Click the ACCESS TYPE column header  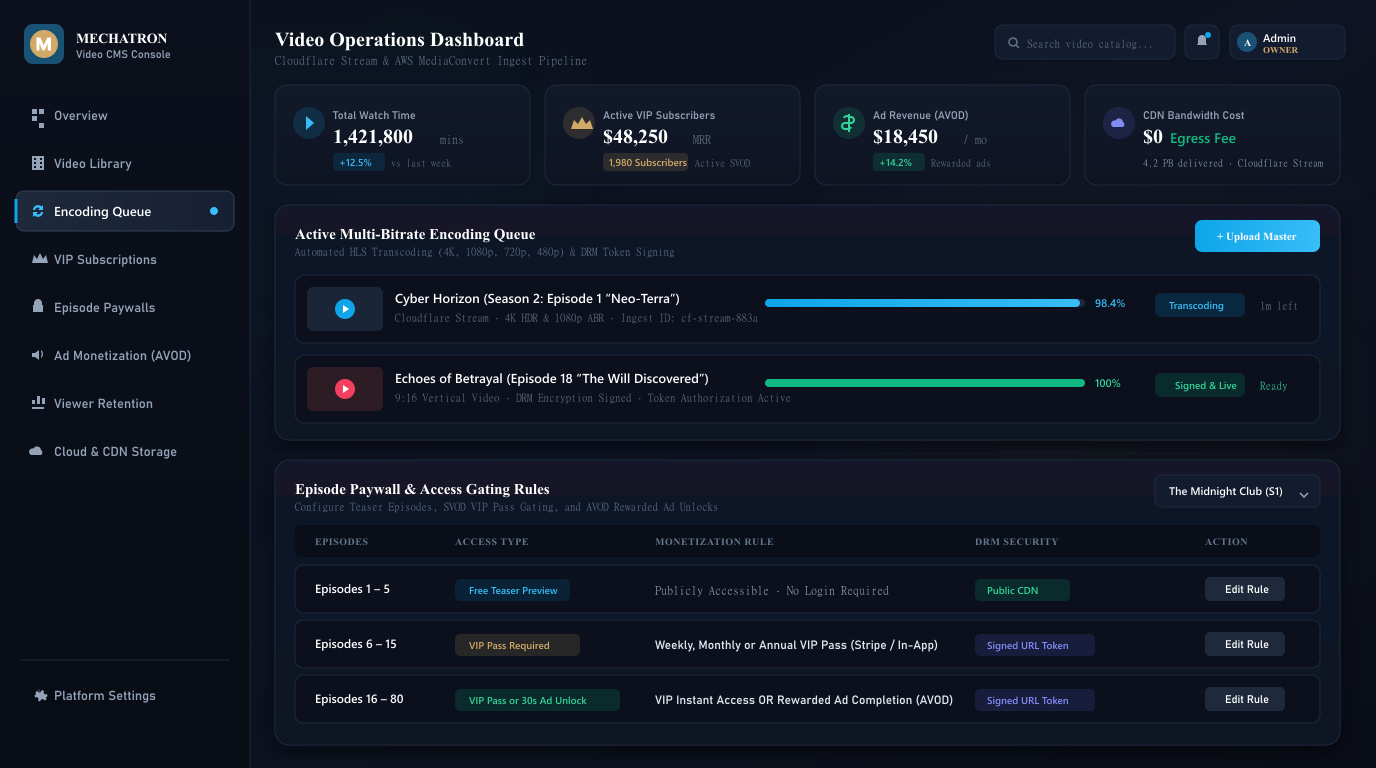(491, 541)
